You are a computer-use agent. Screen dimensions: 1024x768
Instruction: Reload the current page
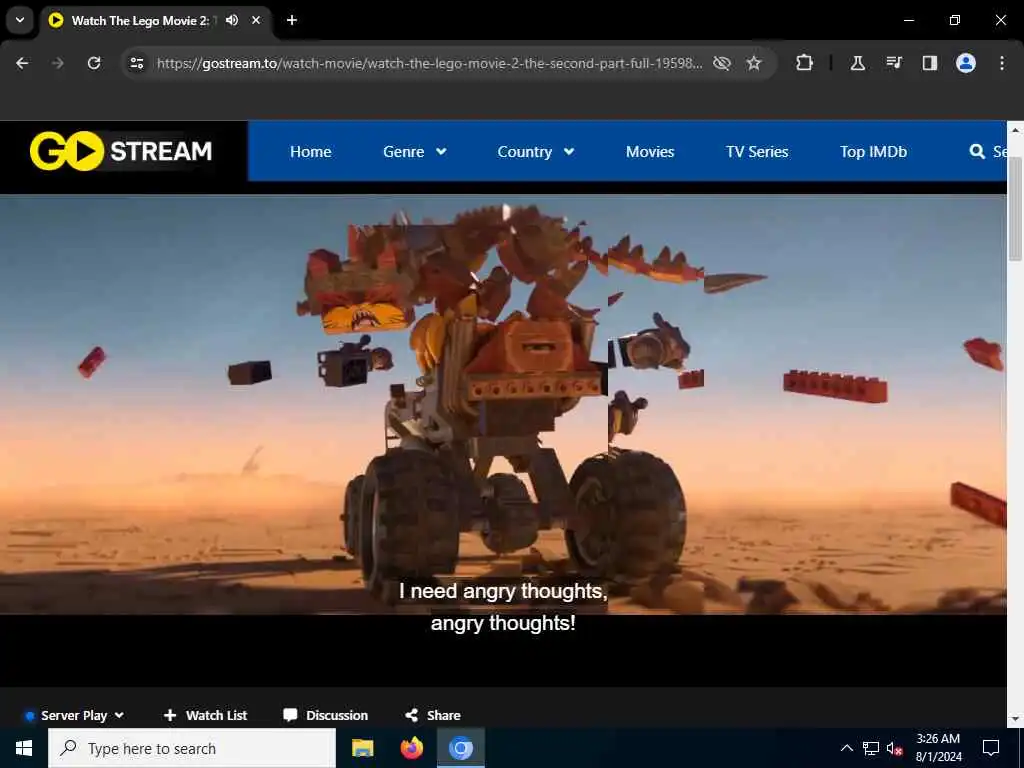click(94, 63)
